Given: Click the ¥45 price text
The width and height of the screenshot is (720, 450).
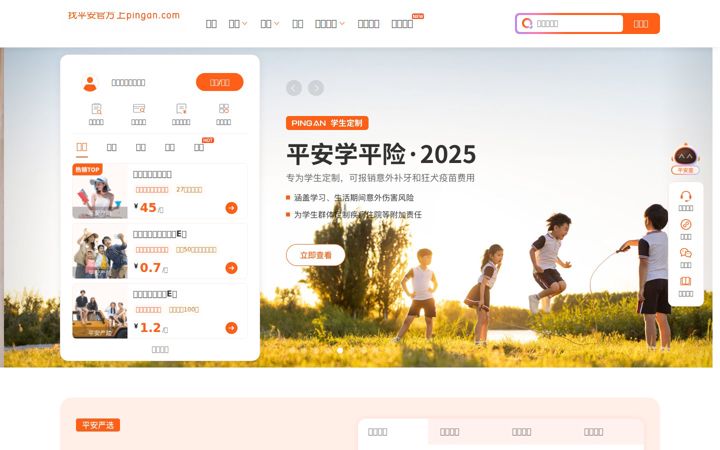Looking at the screenshot, I should click(148, 208).
